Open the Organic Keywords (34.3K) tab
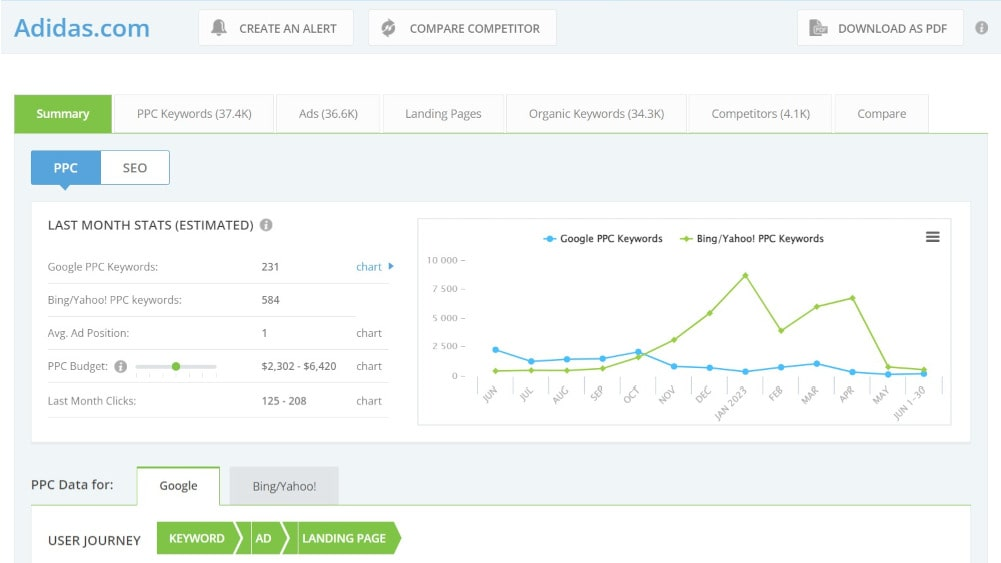 tap(596, 114)
